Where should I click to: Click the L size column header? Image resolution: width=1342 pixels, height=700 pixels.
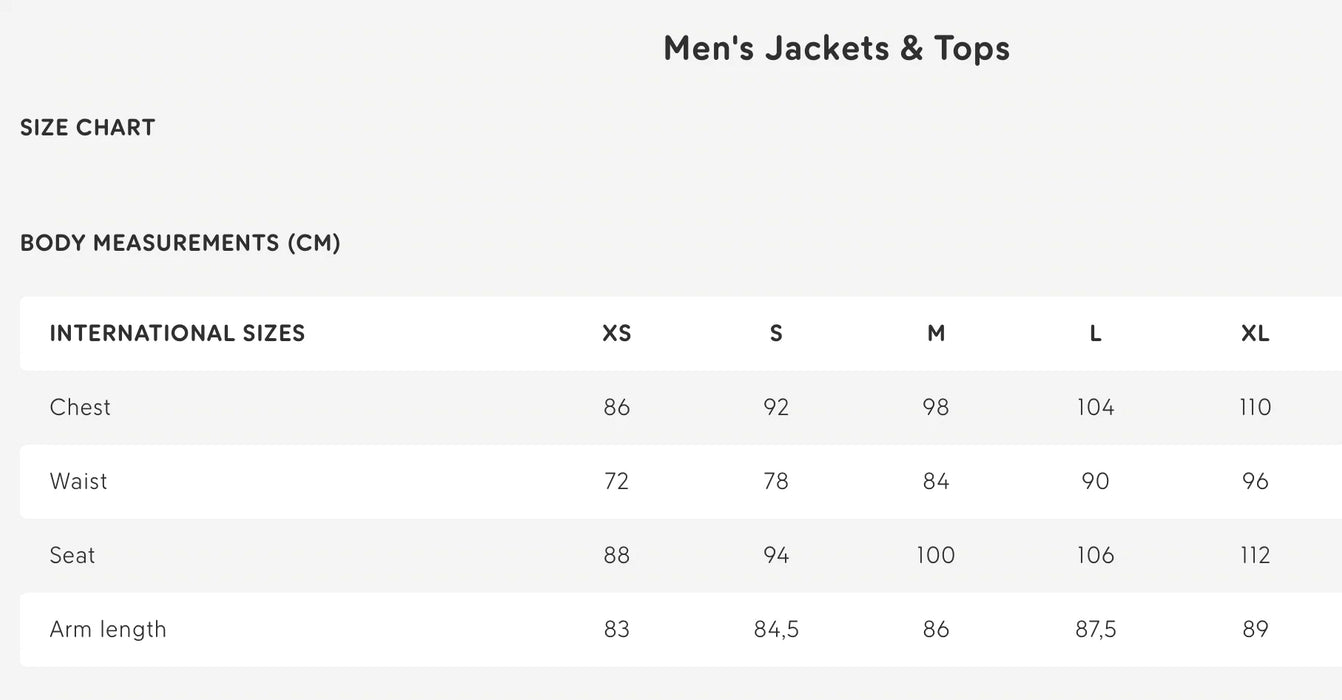[1095, 334]
